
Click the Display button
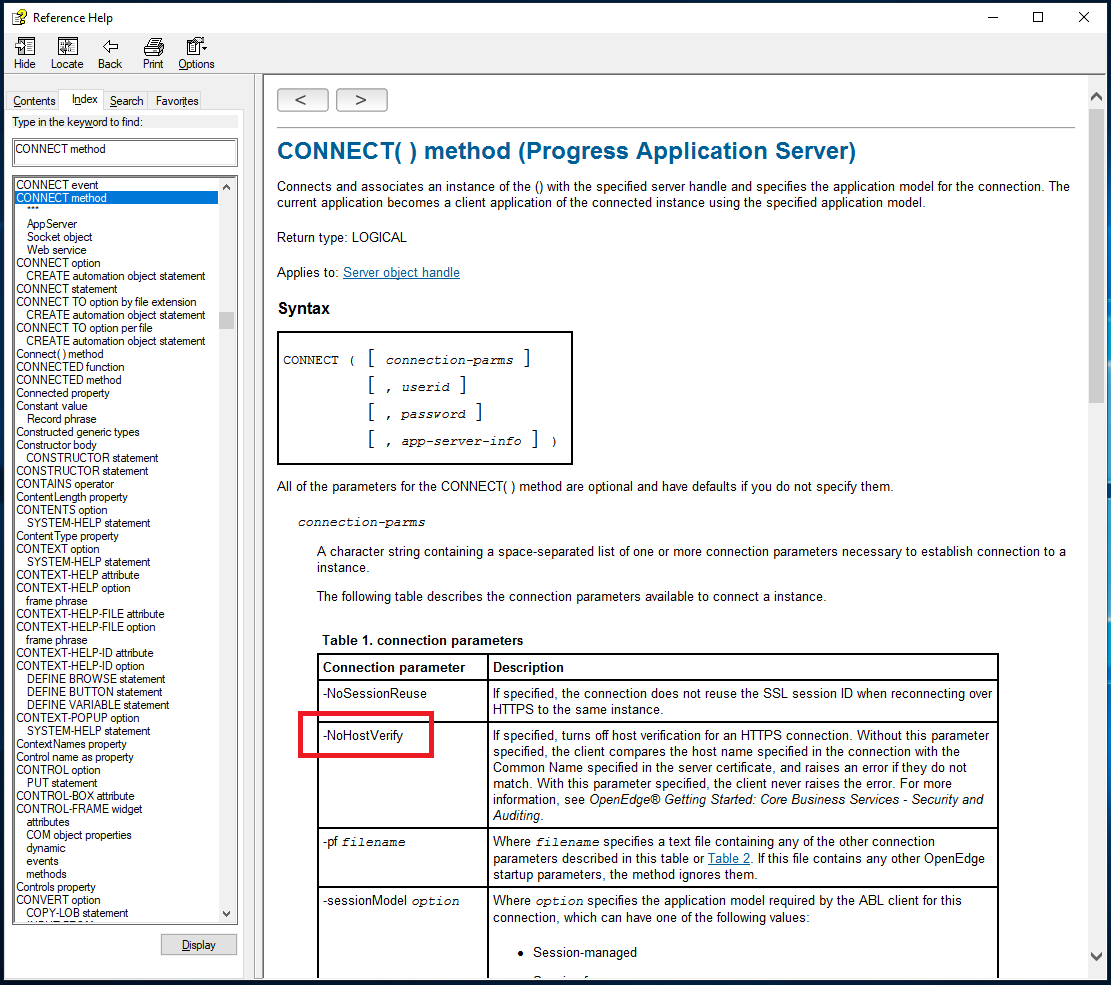coord(198,945)
